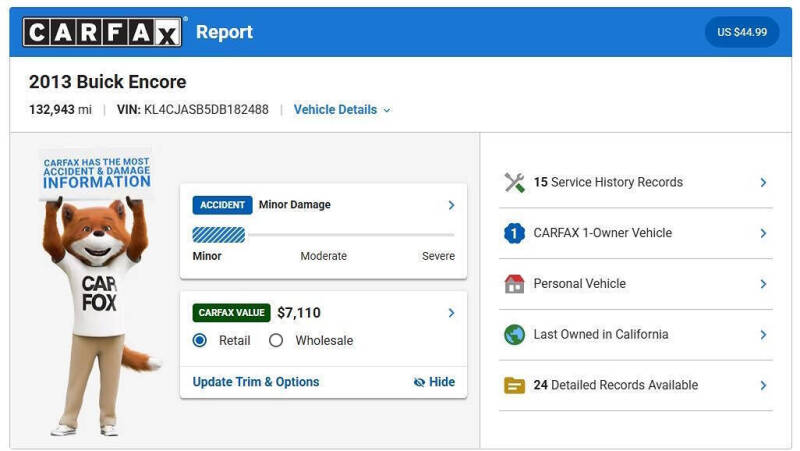Screen dimensions: 800x451
Task: Click chevron beside Detailed Records Available
Action: pos(763,385)
